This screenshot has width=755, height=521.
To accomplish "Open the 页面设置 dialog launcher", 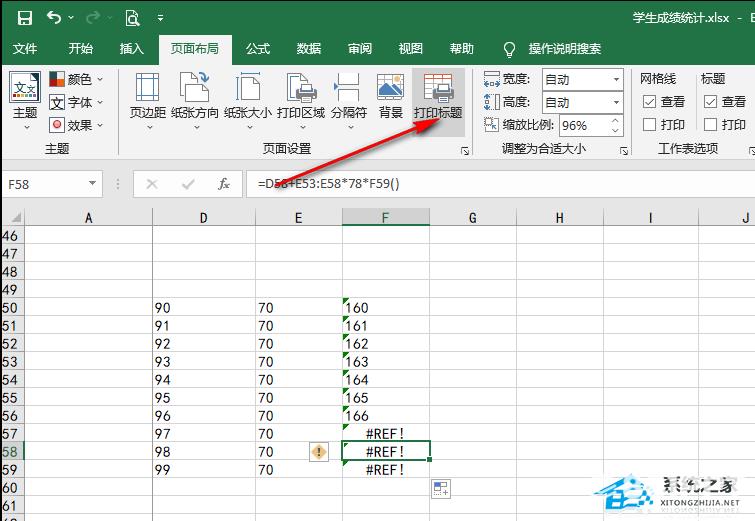I will (x=465, y=151).
